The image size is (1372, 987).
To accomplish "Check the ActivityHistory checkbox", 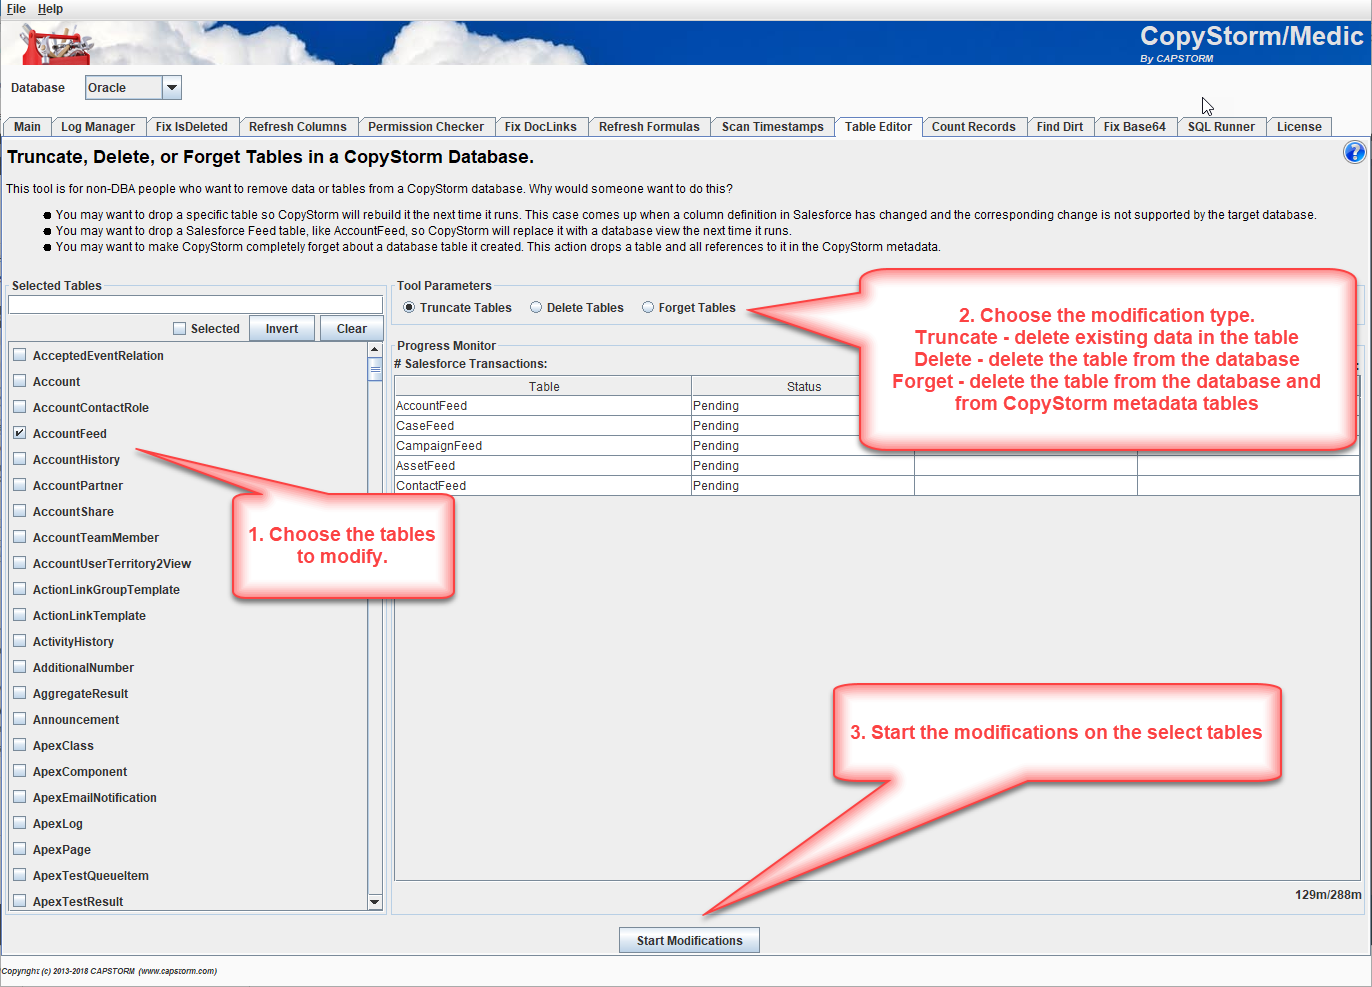I will click(19, 640).
